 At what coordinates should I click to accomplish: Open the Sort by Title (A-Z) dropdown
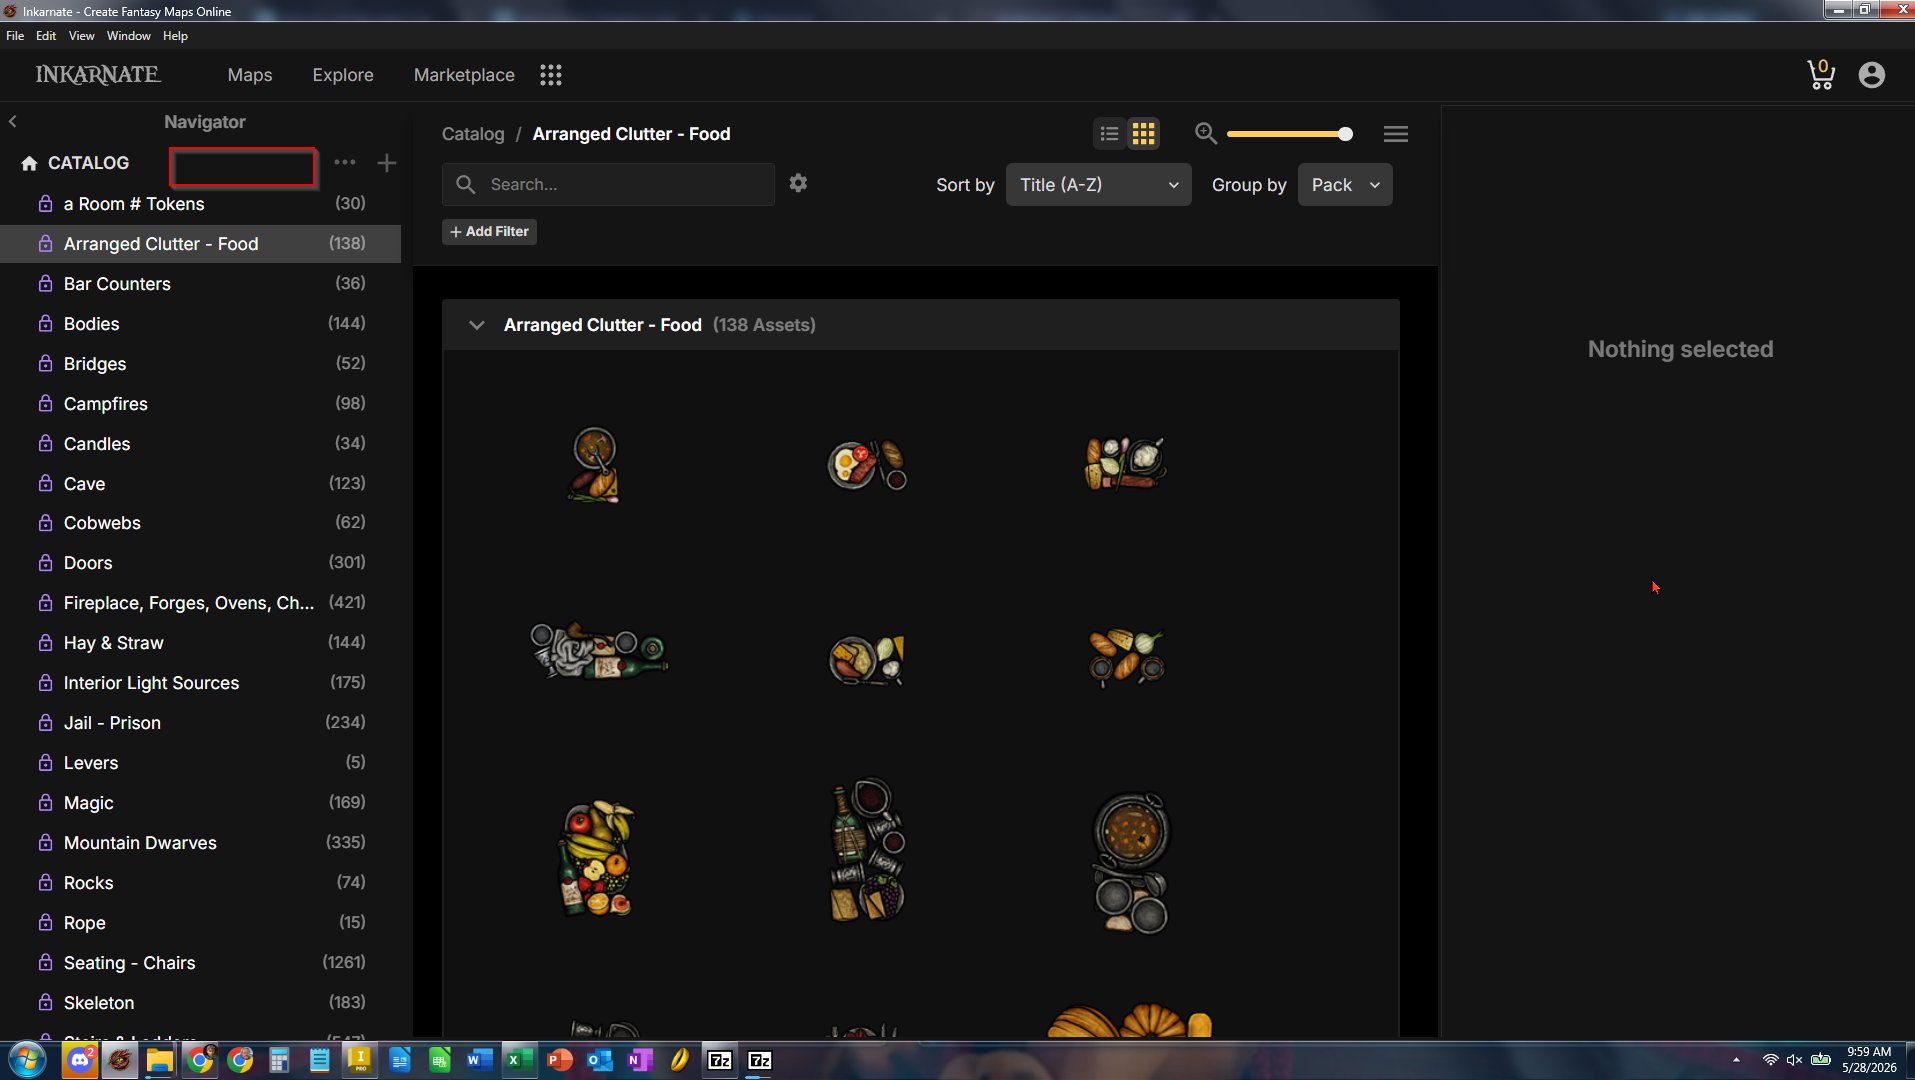(1098, 185)
